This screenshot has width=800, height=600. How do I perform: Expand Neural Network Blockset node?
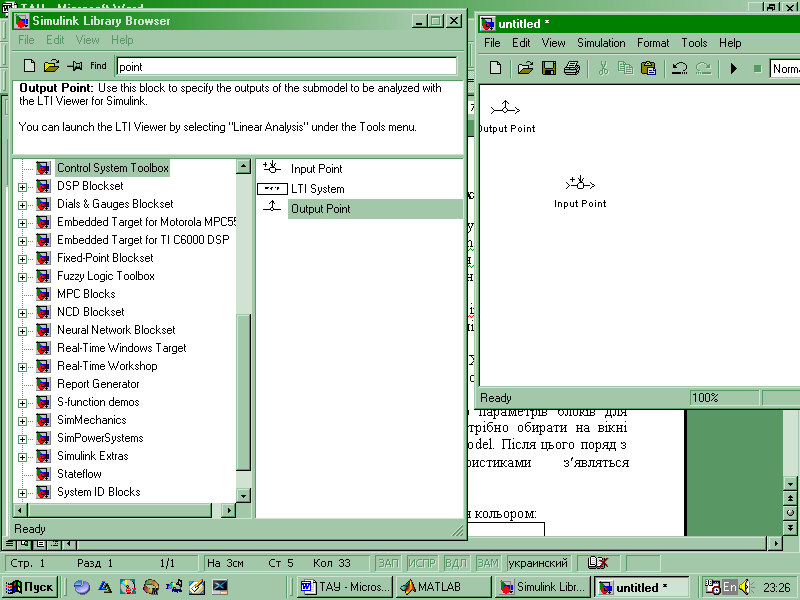pyautogui.click(x=22, y=331)
